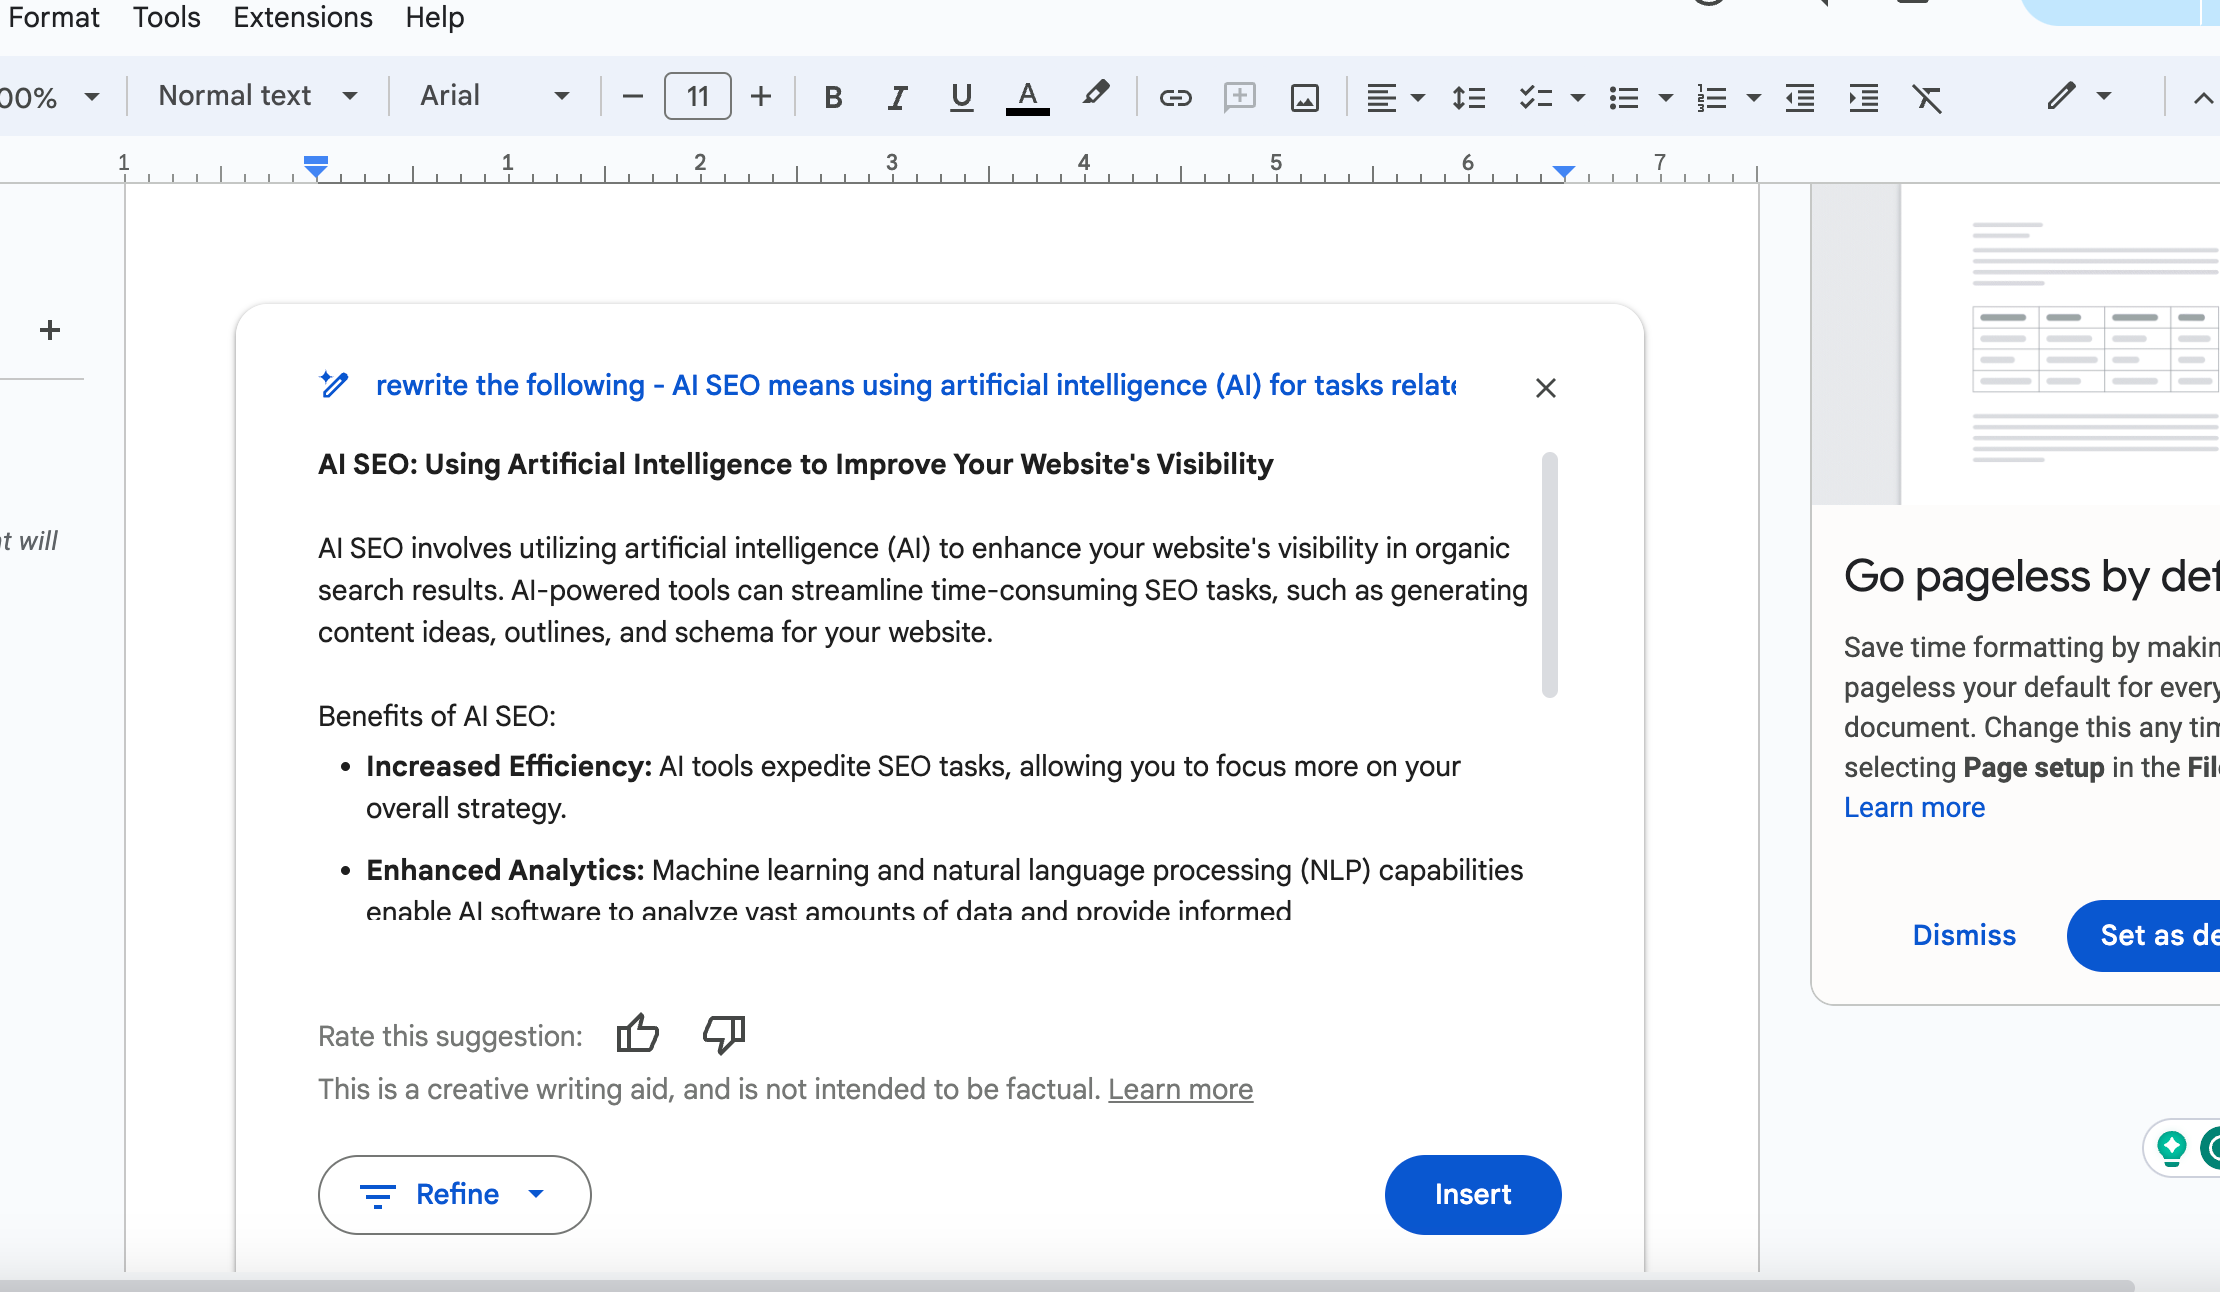Open the checklist options dropdown arrow
Screen dimensions: 2220x1292
(1578, 97)
